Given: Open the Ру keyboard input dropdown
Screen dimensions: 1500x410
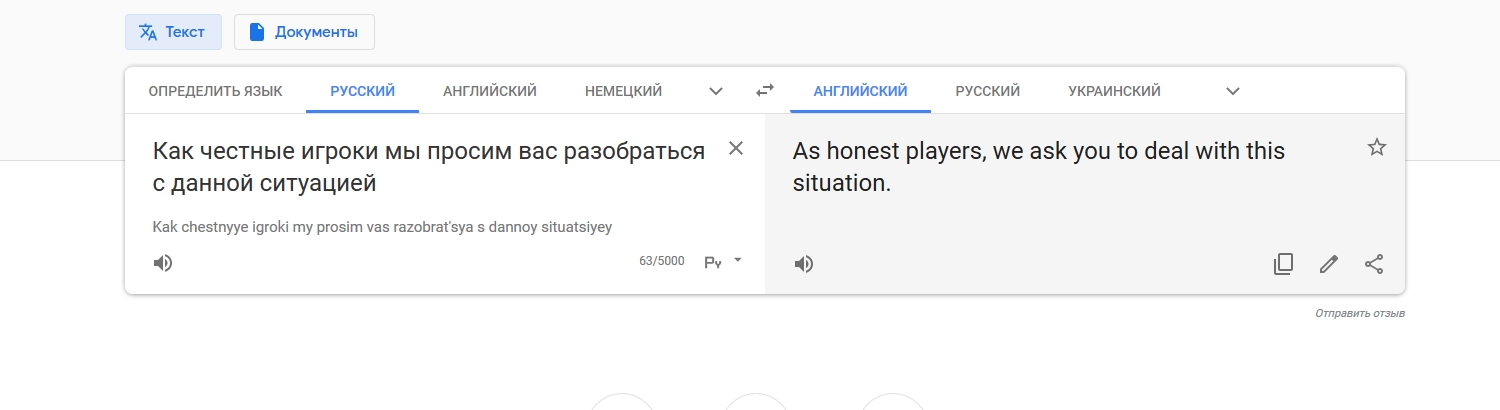Looking at the screenshot, I should (x=724, y=262).
